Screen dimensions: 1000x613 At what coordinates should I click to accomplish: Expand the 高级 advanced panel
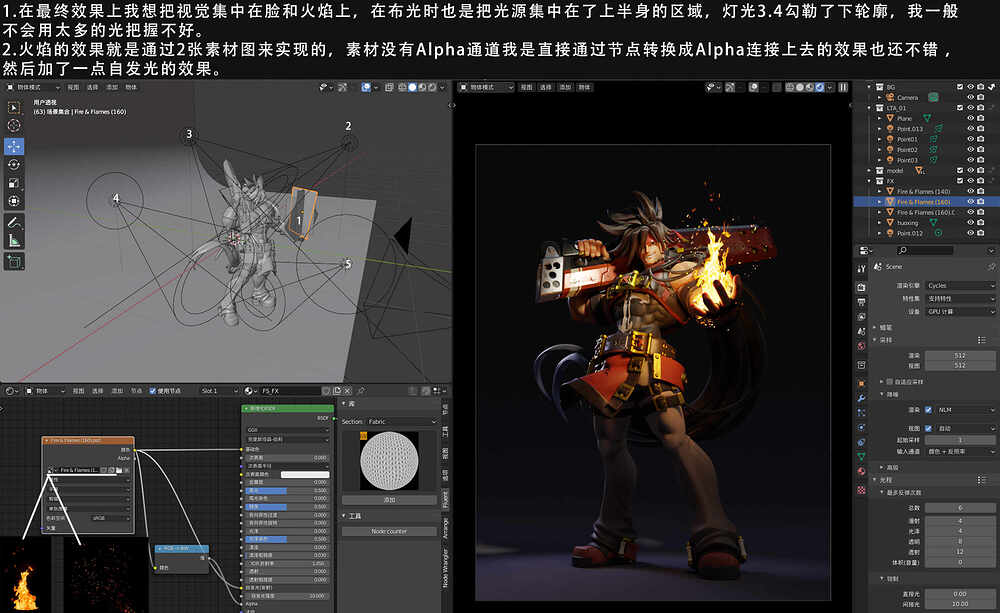[882, 467]
